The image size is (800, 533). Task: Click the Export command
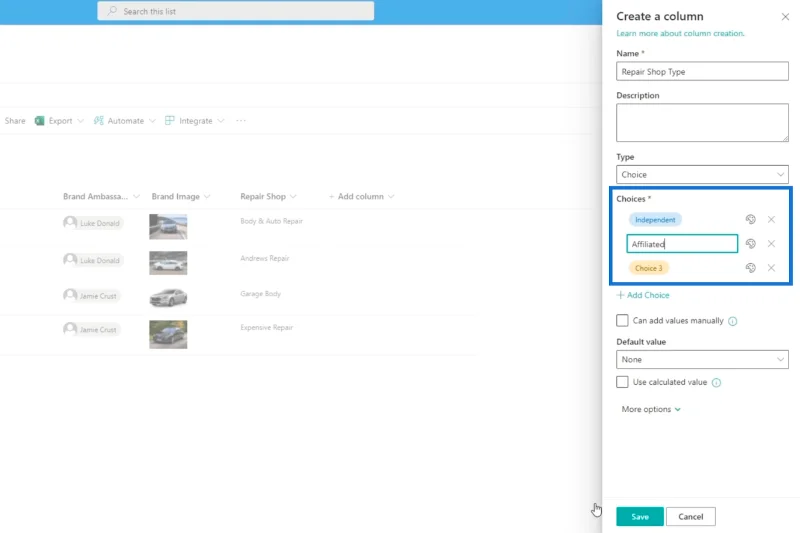coord(60,121)
